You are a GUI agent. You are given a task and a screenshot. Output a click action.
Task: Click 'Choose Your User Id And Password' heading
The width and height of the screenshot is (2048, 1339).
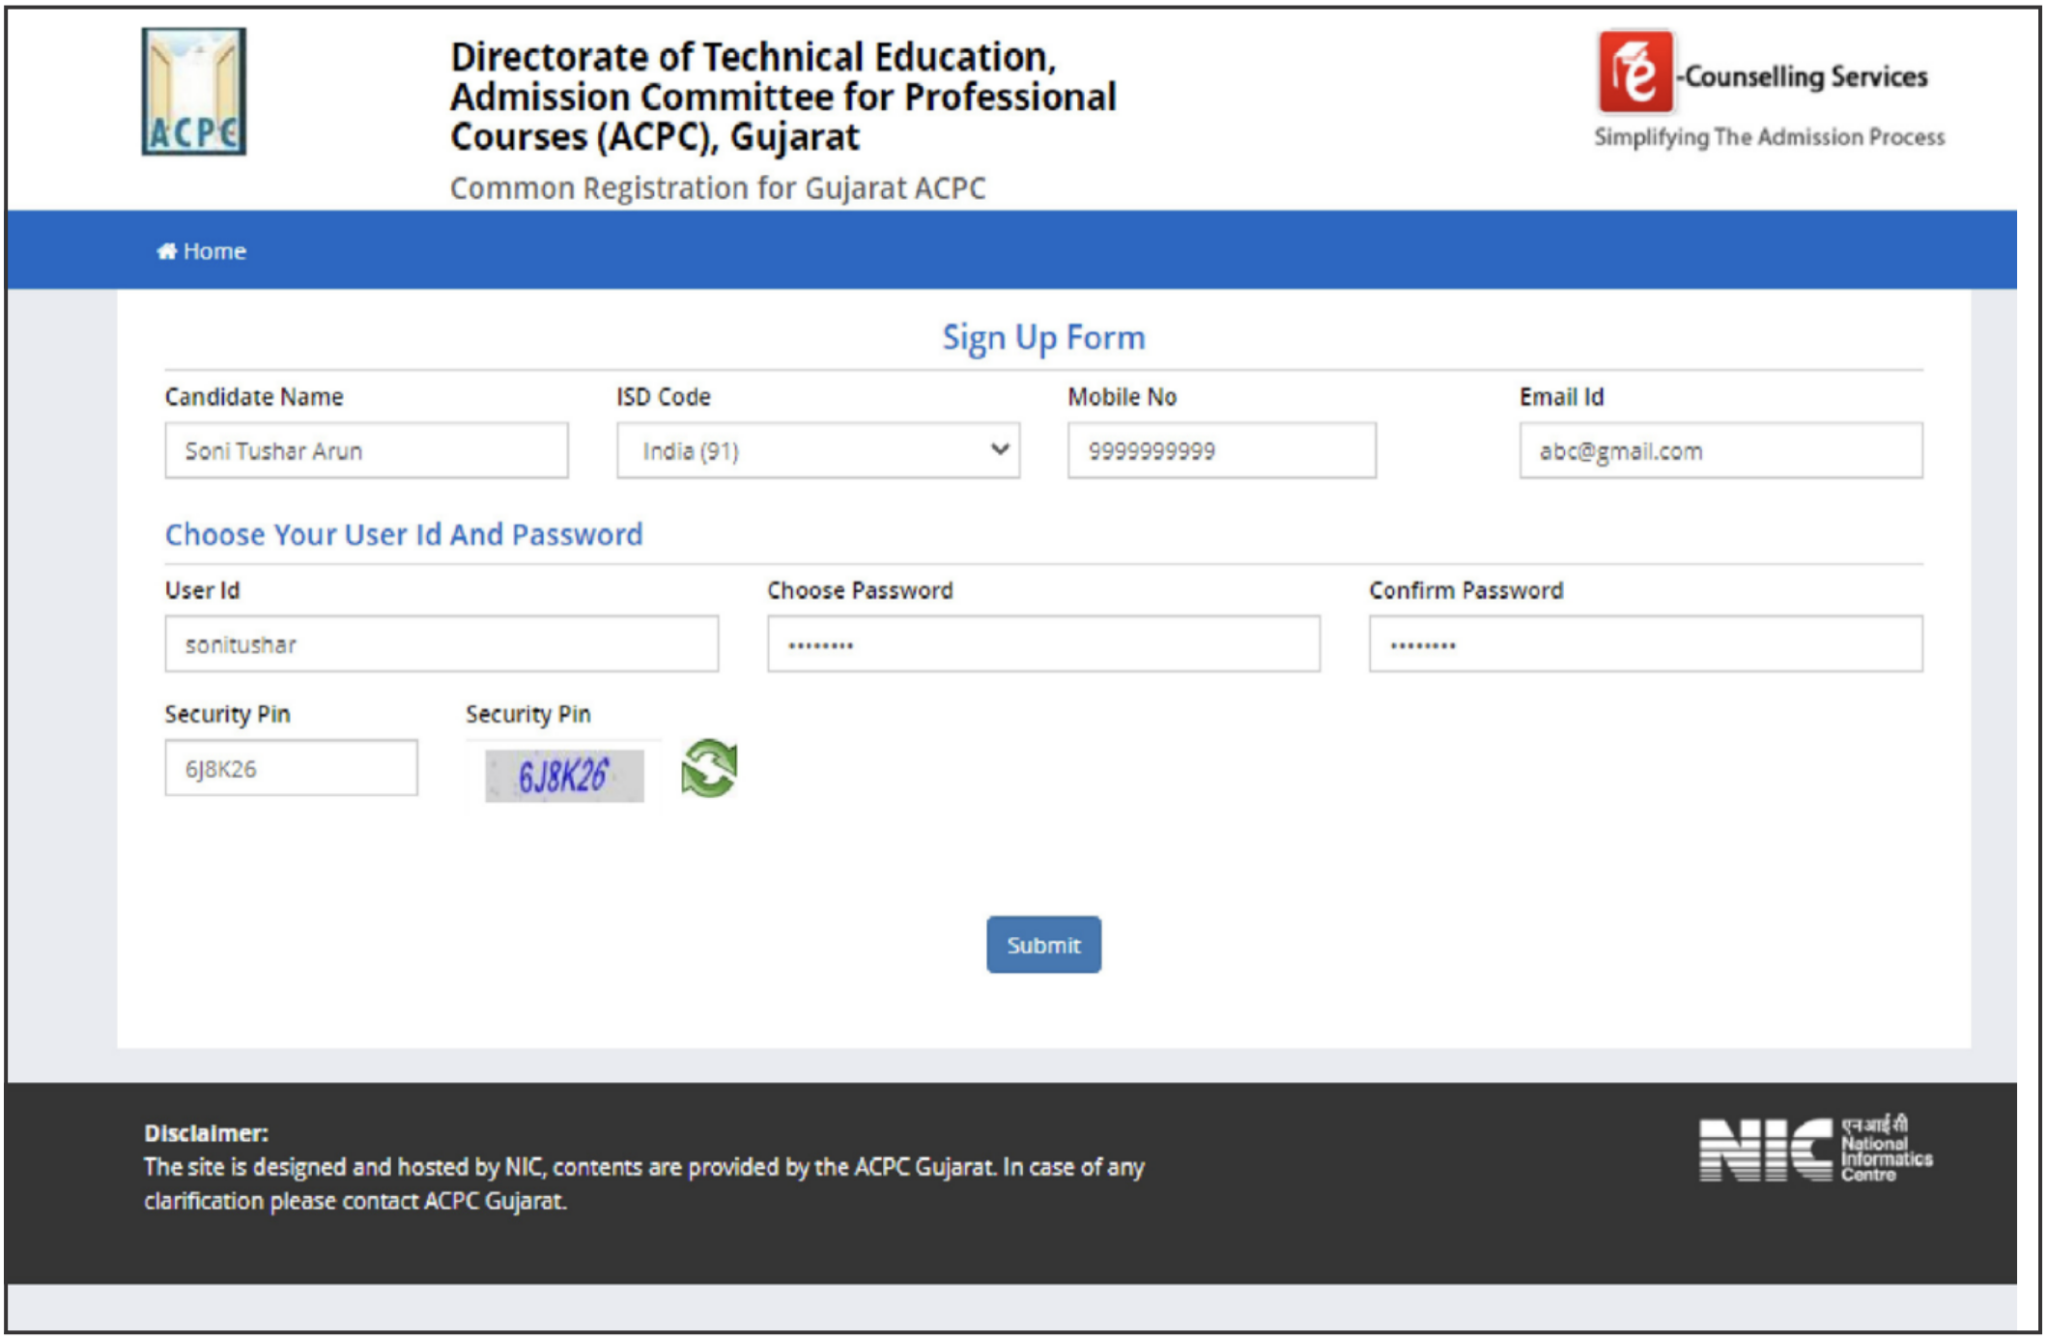[x=404, y=535]
